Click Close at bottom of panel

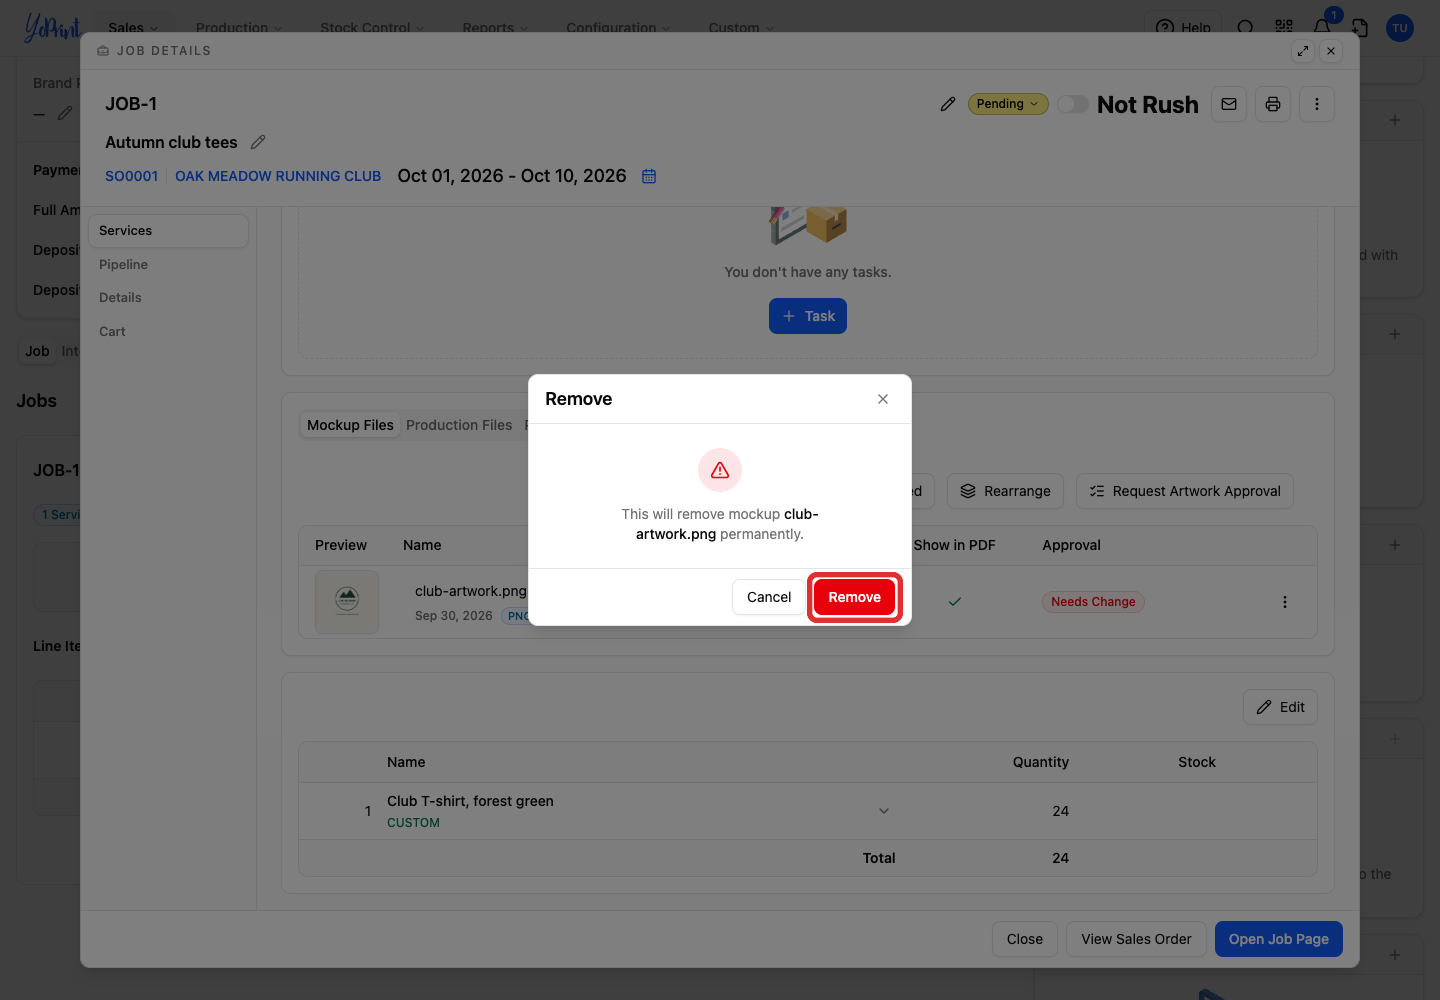[x=1025, y=939]
